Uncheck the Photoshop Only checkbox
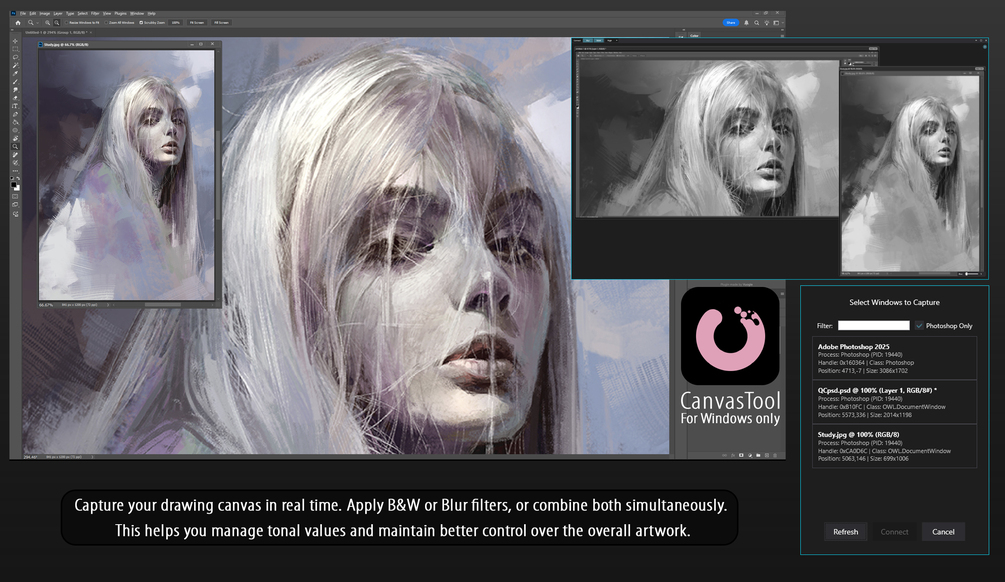The height and width of the screenshot is (582, 1005). pyautogui.click(x=919, y=326)
